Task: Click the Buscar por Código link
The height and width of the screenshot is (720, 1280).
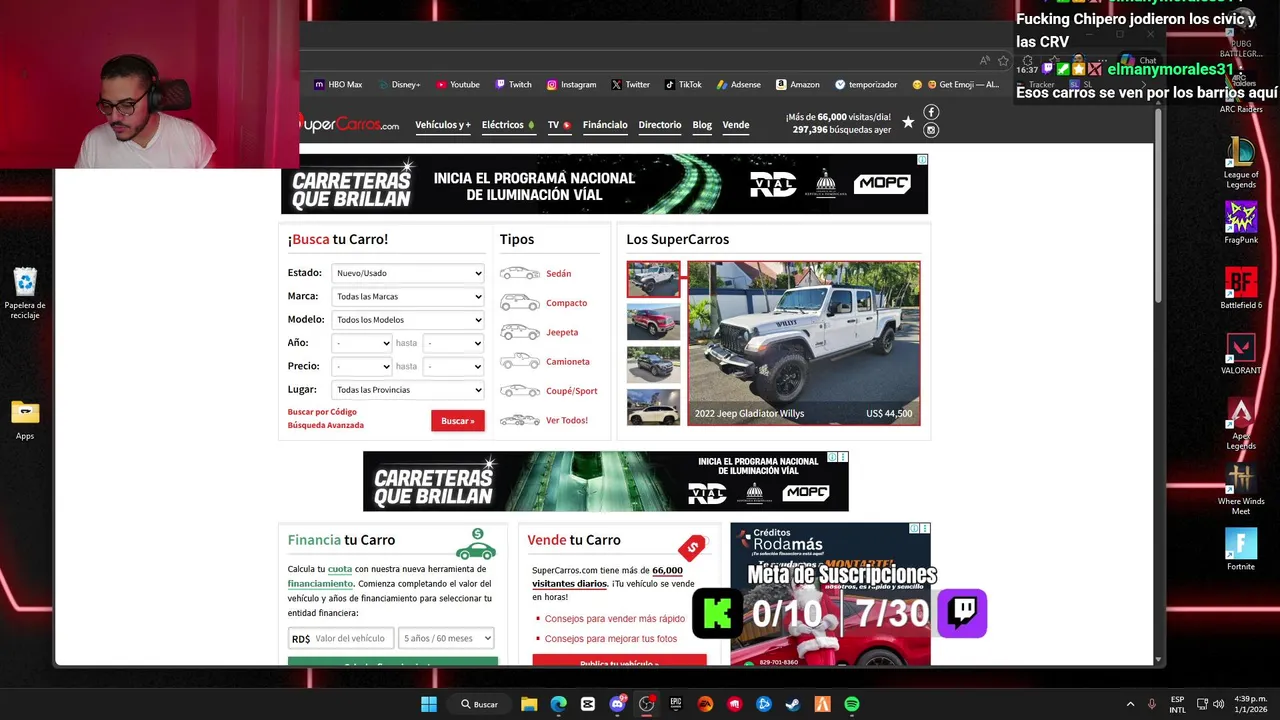Action: pos(322,412)
